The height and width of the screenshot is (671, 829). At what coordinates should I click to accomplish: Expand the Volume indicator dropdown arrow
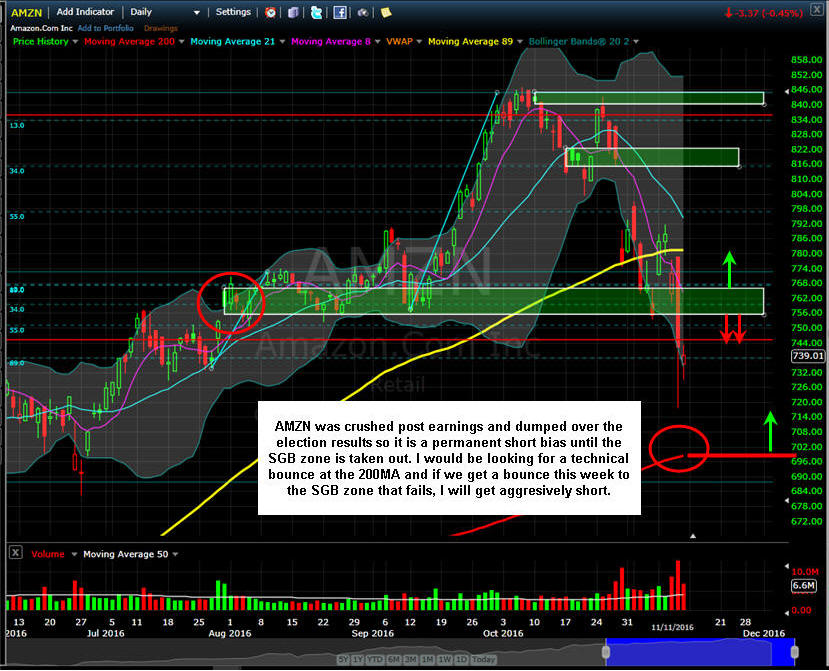[74, 554]
